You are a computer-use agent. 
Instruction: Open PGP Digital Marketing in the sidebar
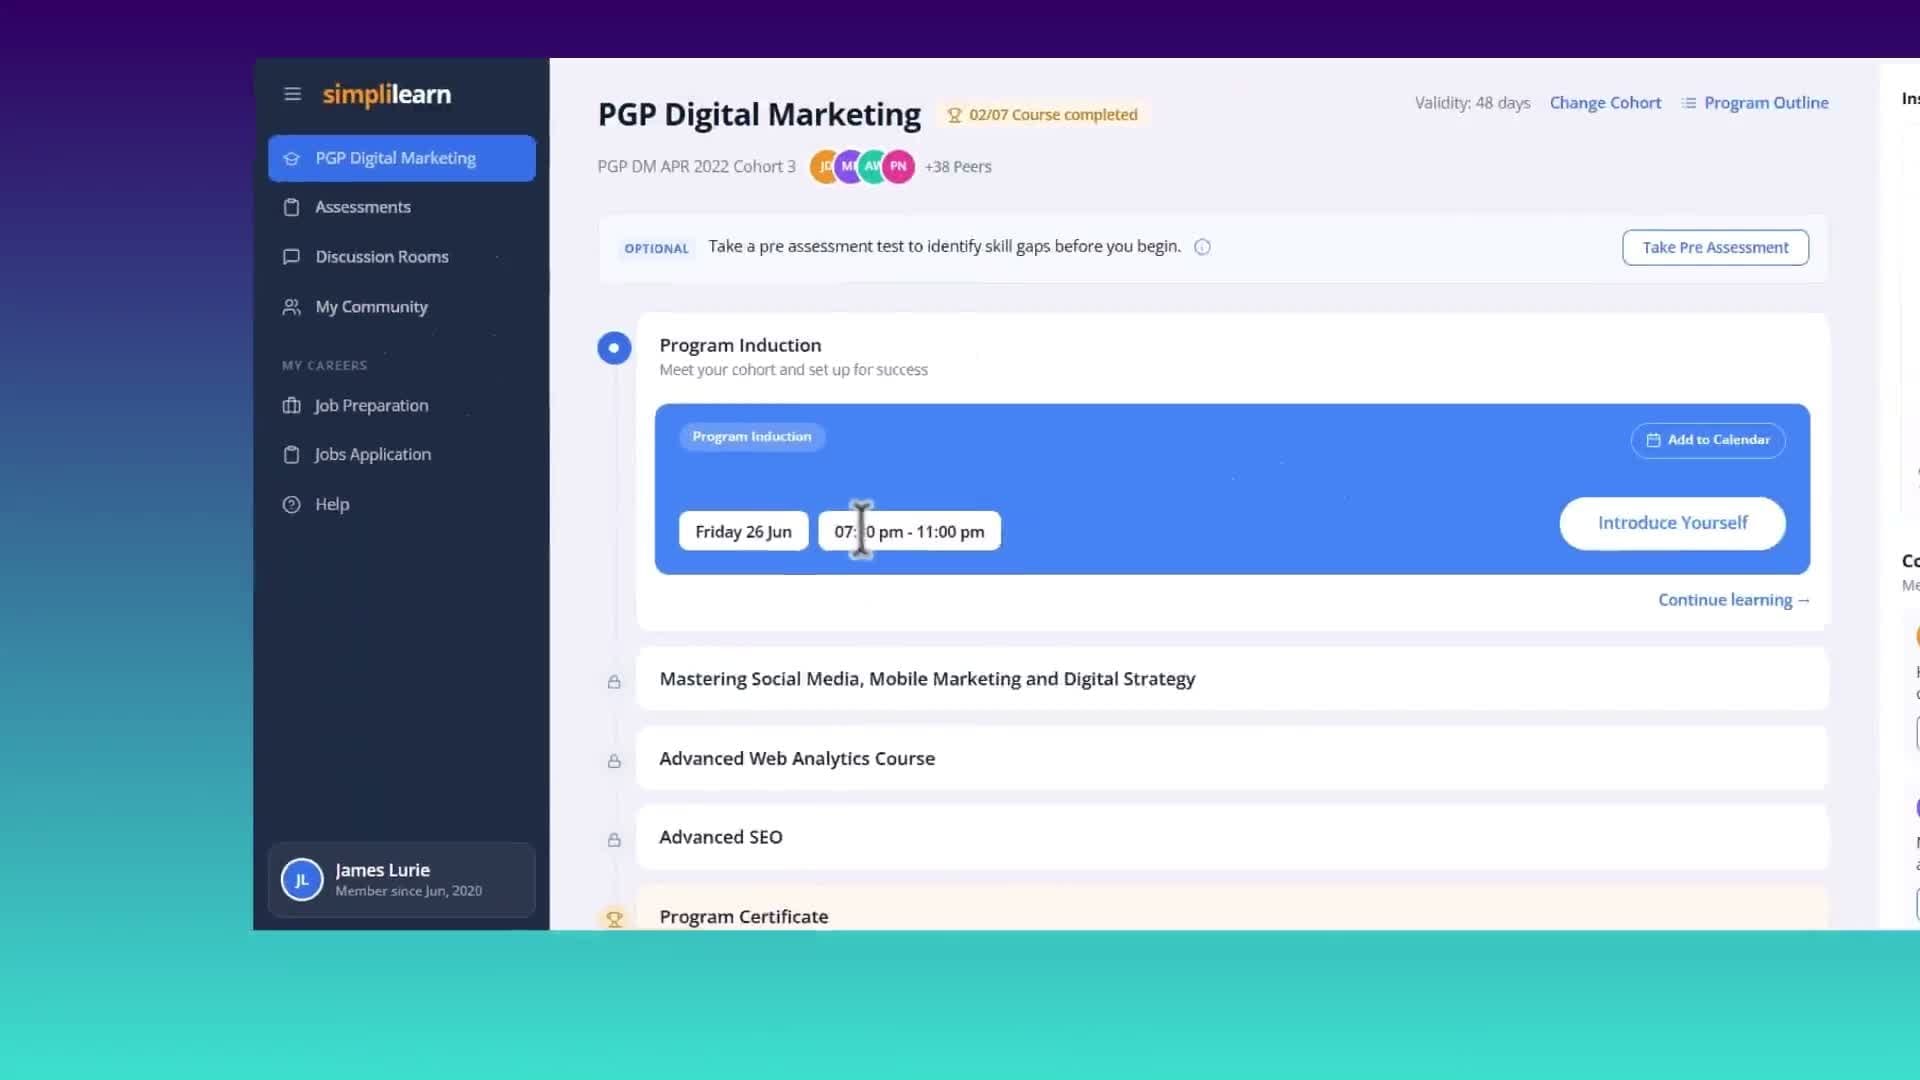(402, 158)
